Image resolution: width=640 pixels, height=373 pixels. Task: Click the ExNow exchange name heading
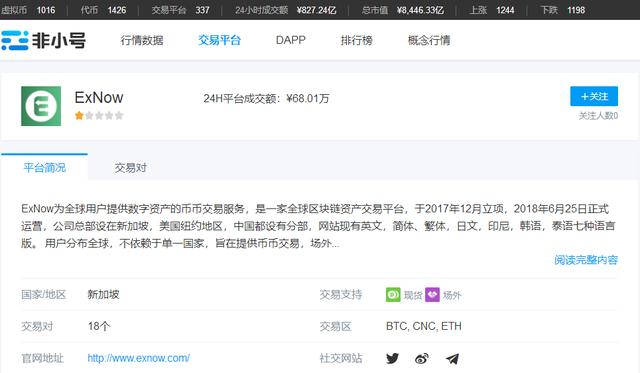coord(99,98)
